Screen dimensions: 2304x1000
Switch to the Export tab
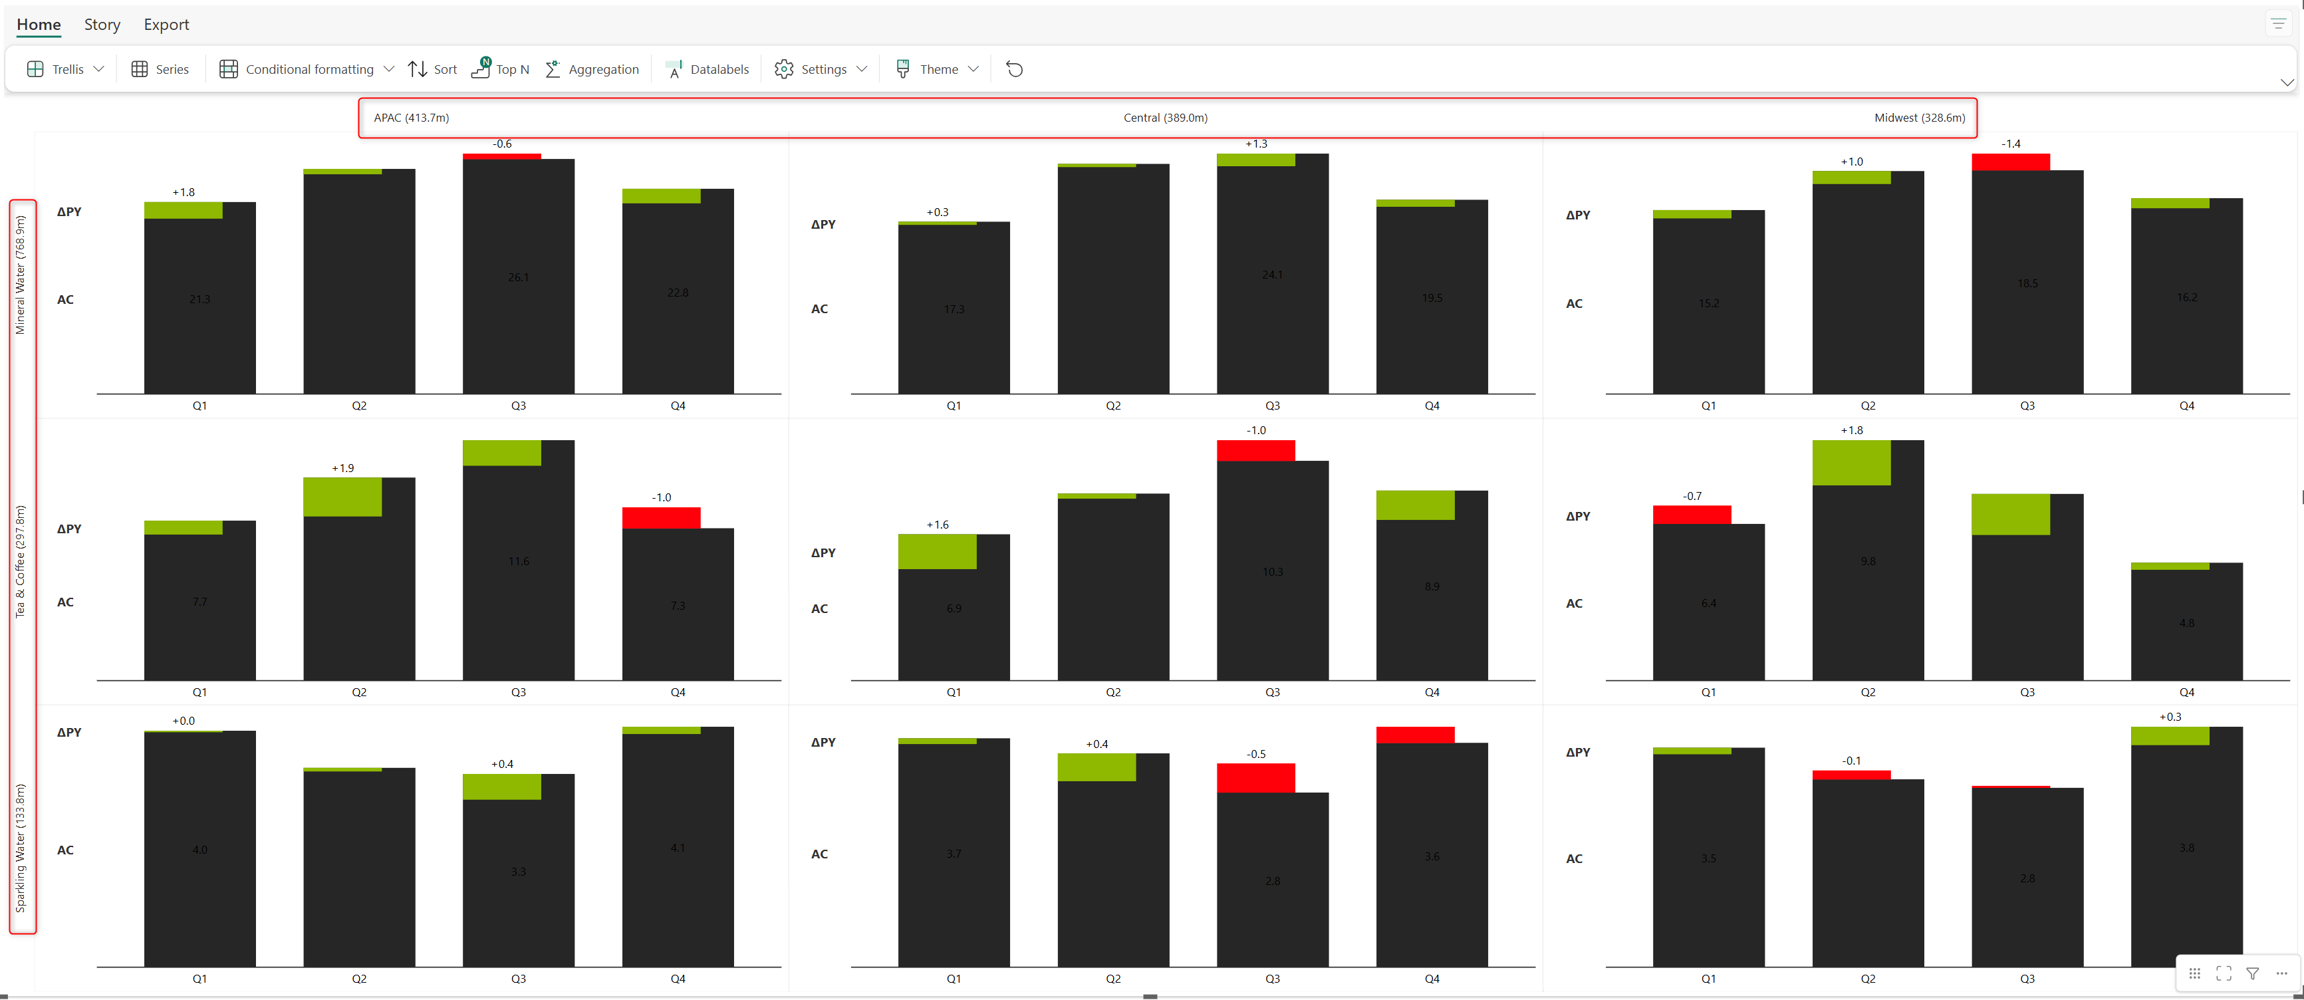coord(166,24)
